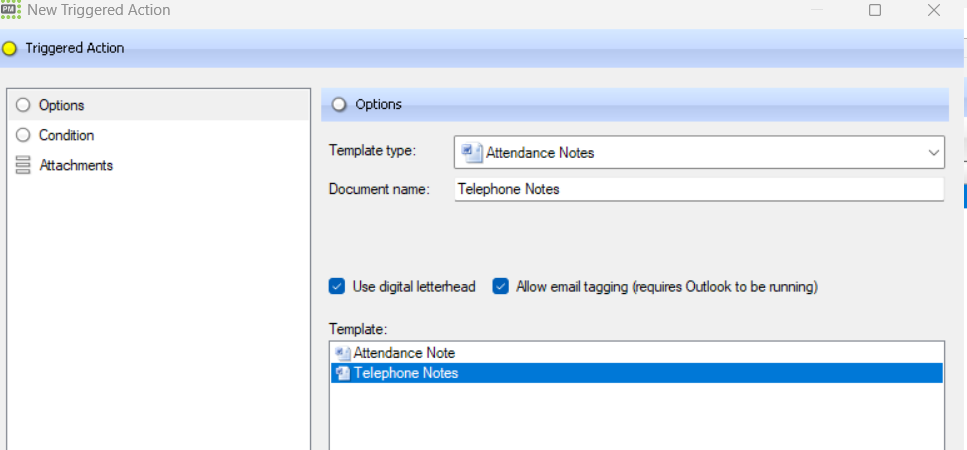This screenshot has width=967, height=450.
Task: Maximize the New Triggered Action window
Action: click(875, 10)
